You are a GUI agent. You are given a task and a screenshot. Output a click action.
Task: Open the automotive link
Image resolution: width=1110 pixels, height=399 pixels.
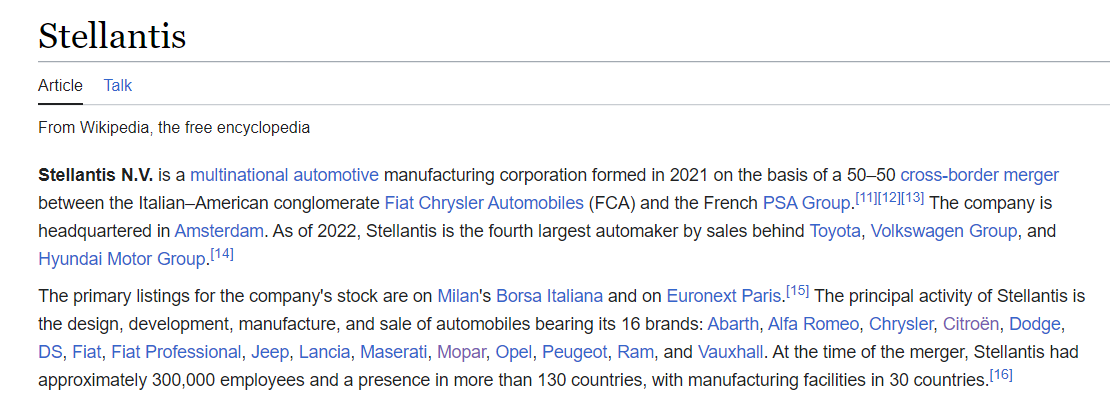click(x=336, y=175)
